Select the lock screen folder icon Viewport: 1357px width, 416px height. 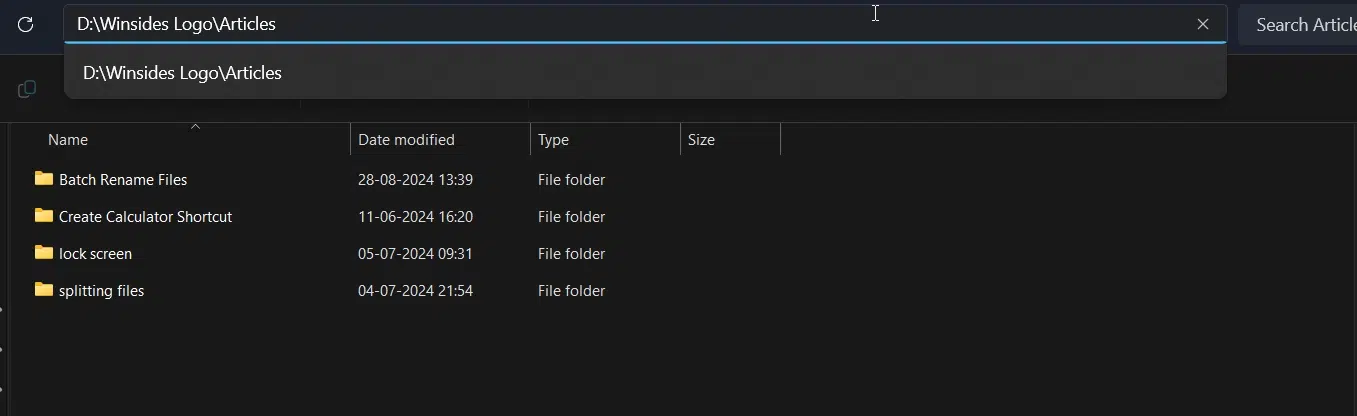(44, 253)
